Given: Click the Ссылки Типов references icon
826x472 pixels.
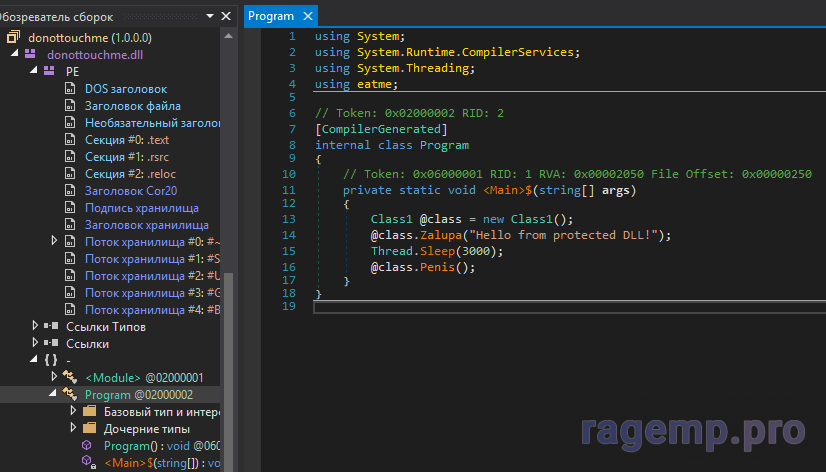Looking at the screenshot, I should coord(51,326).
